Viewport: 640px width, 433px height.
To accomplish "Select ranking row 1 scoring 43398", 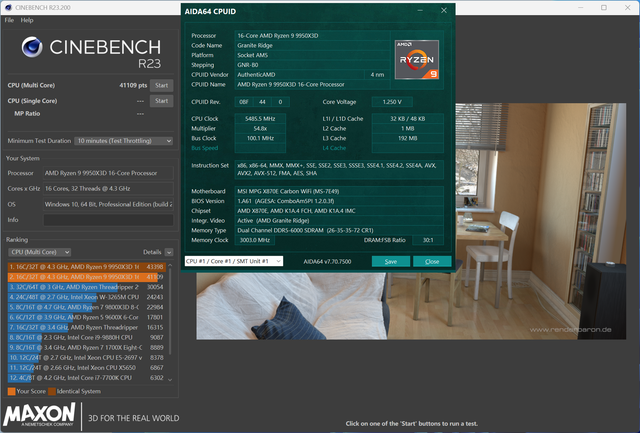I will pyautogui.click(x=86, y=267).
